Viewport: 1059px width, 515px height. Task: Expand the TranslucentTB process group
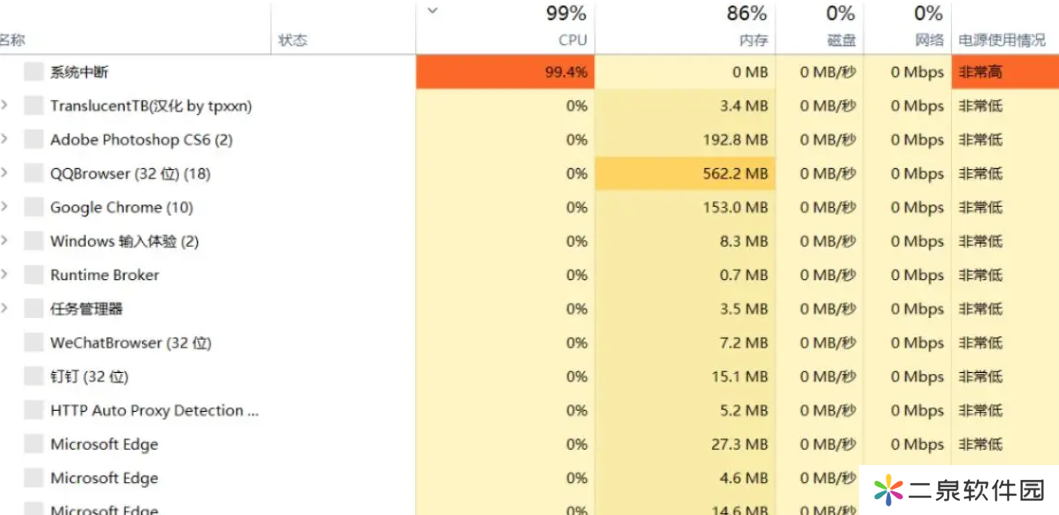[5, 105]
